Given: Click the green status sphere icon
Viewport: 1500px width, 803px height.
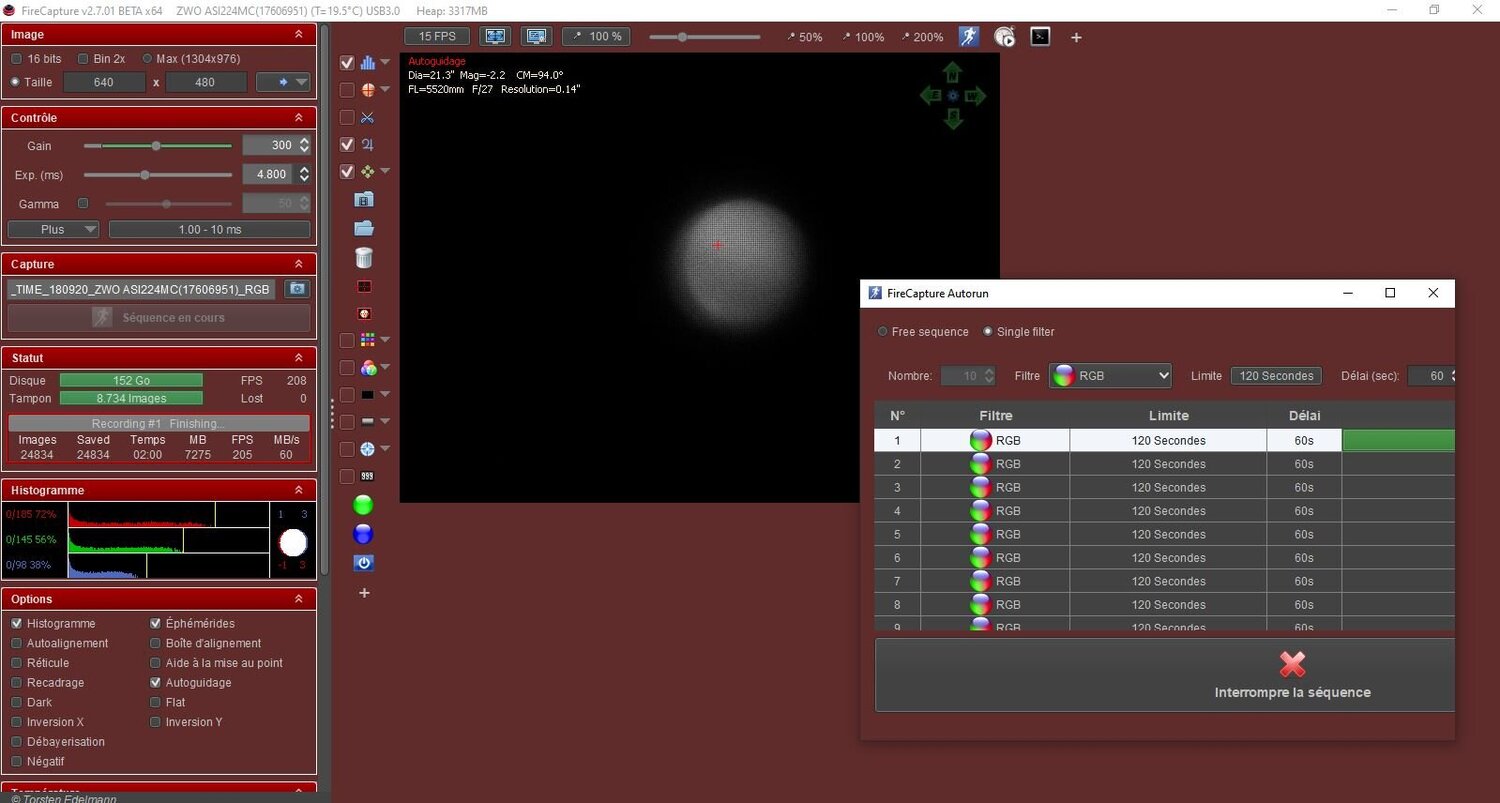Looking at the screenshot, I should [x=363, y=505].
